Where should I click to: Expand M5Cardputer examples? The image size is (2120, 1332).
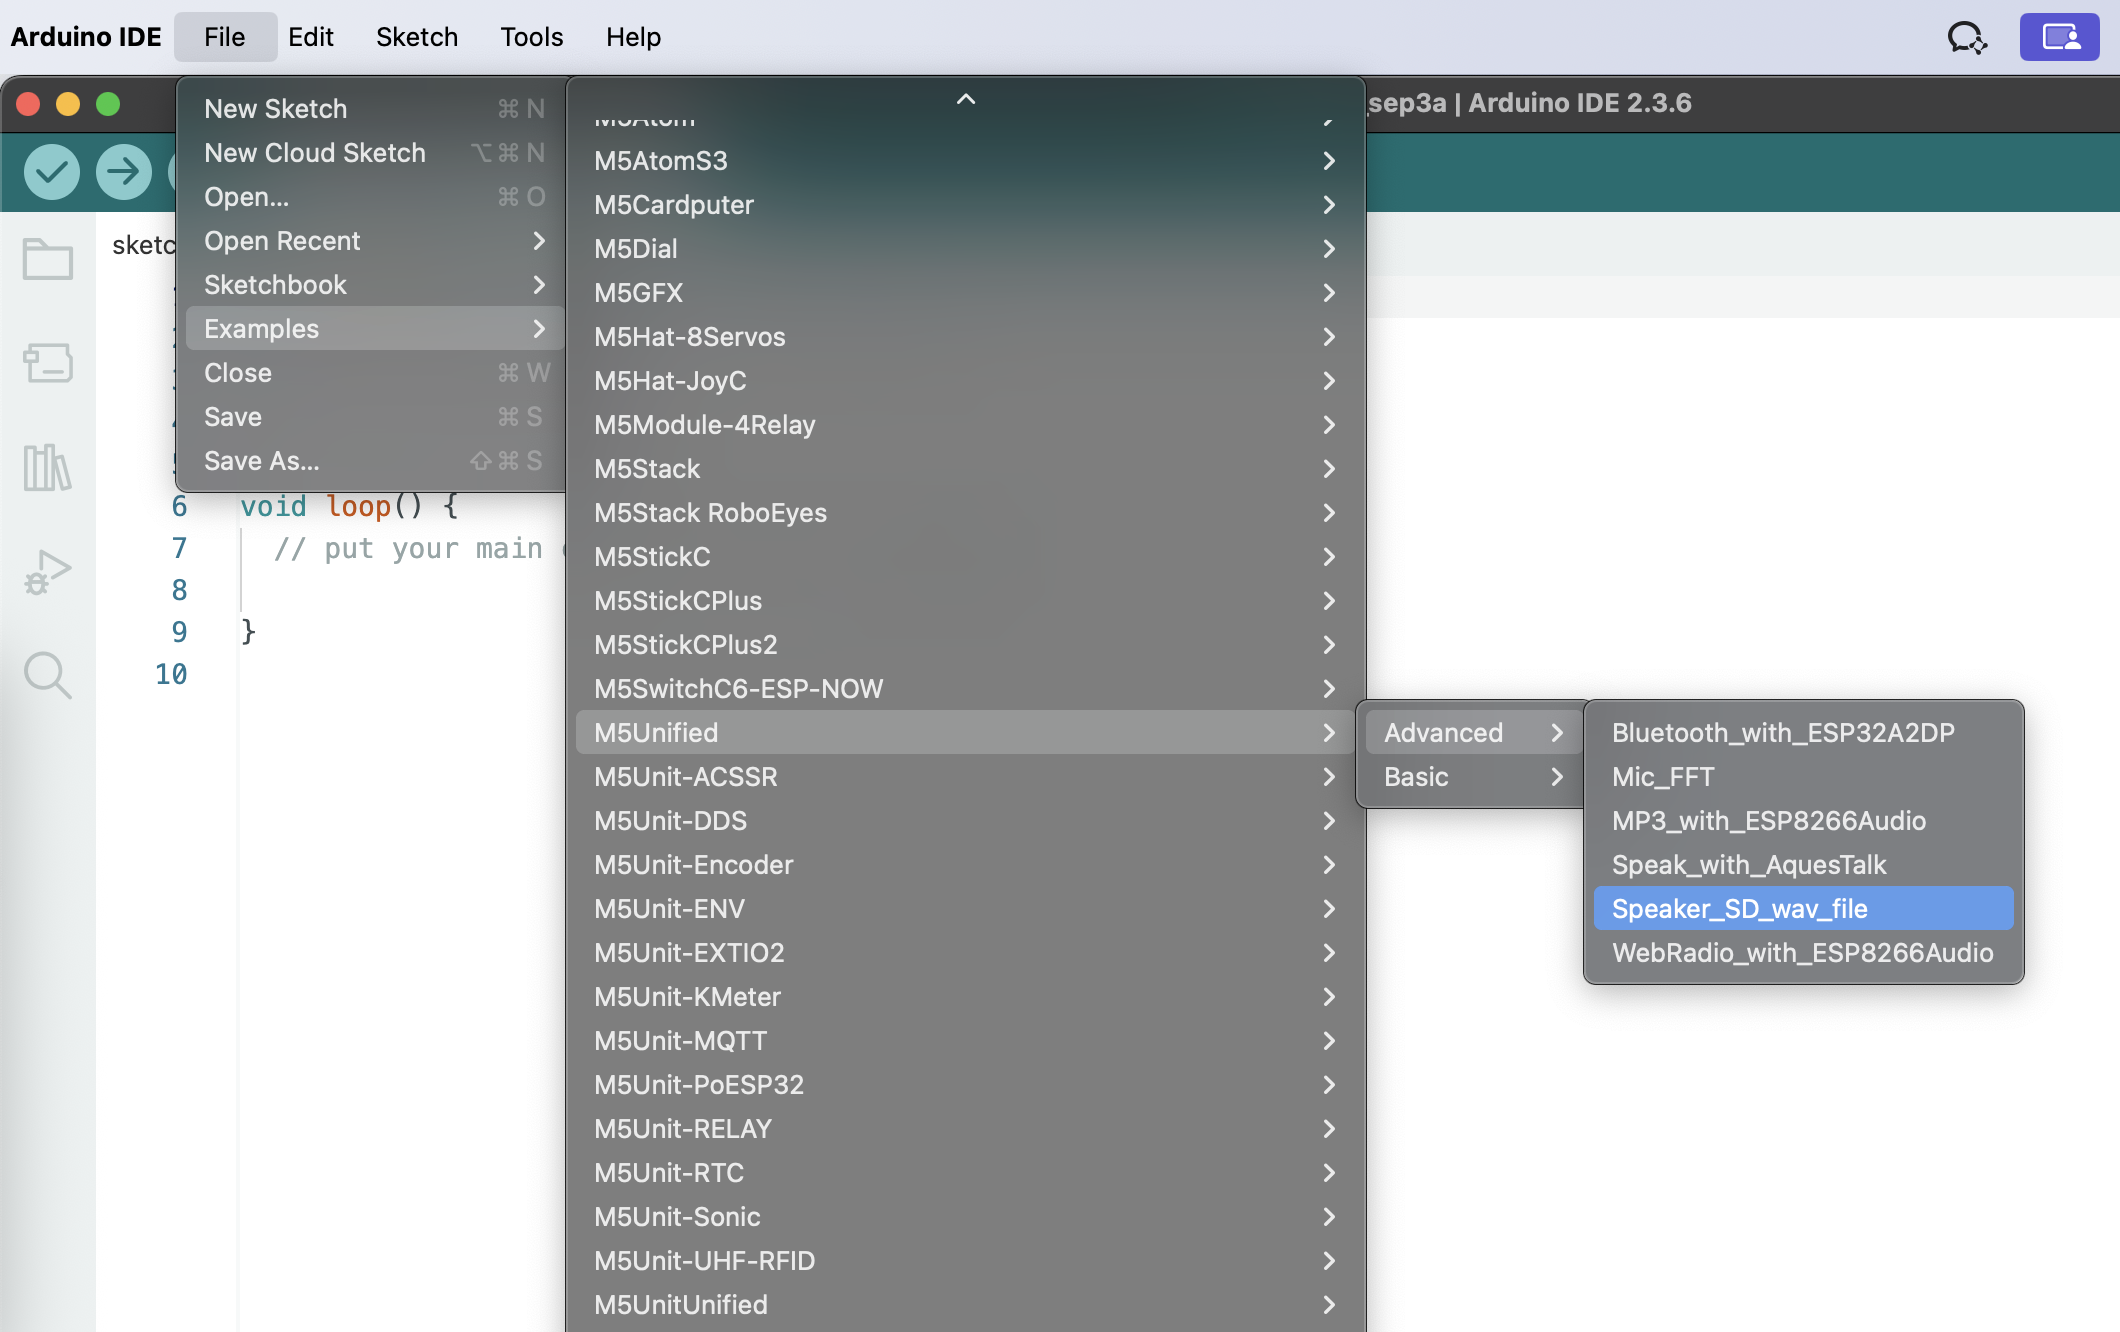tap(966, 204)
